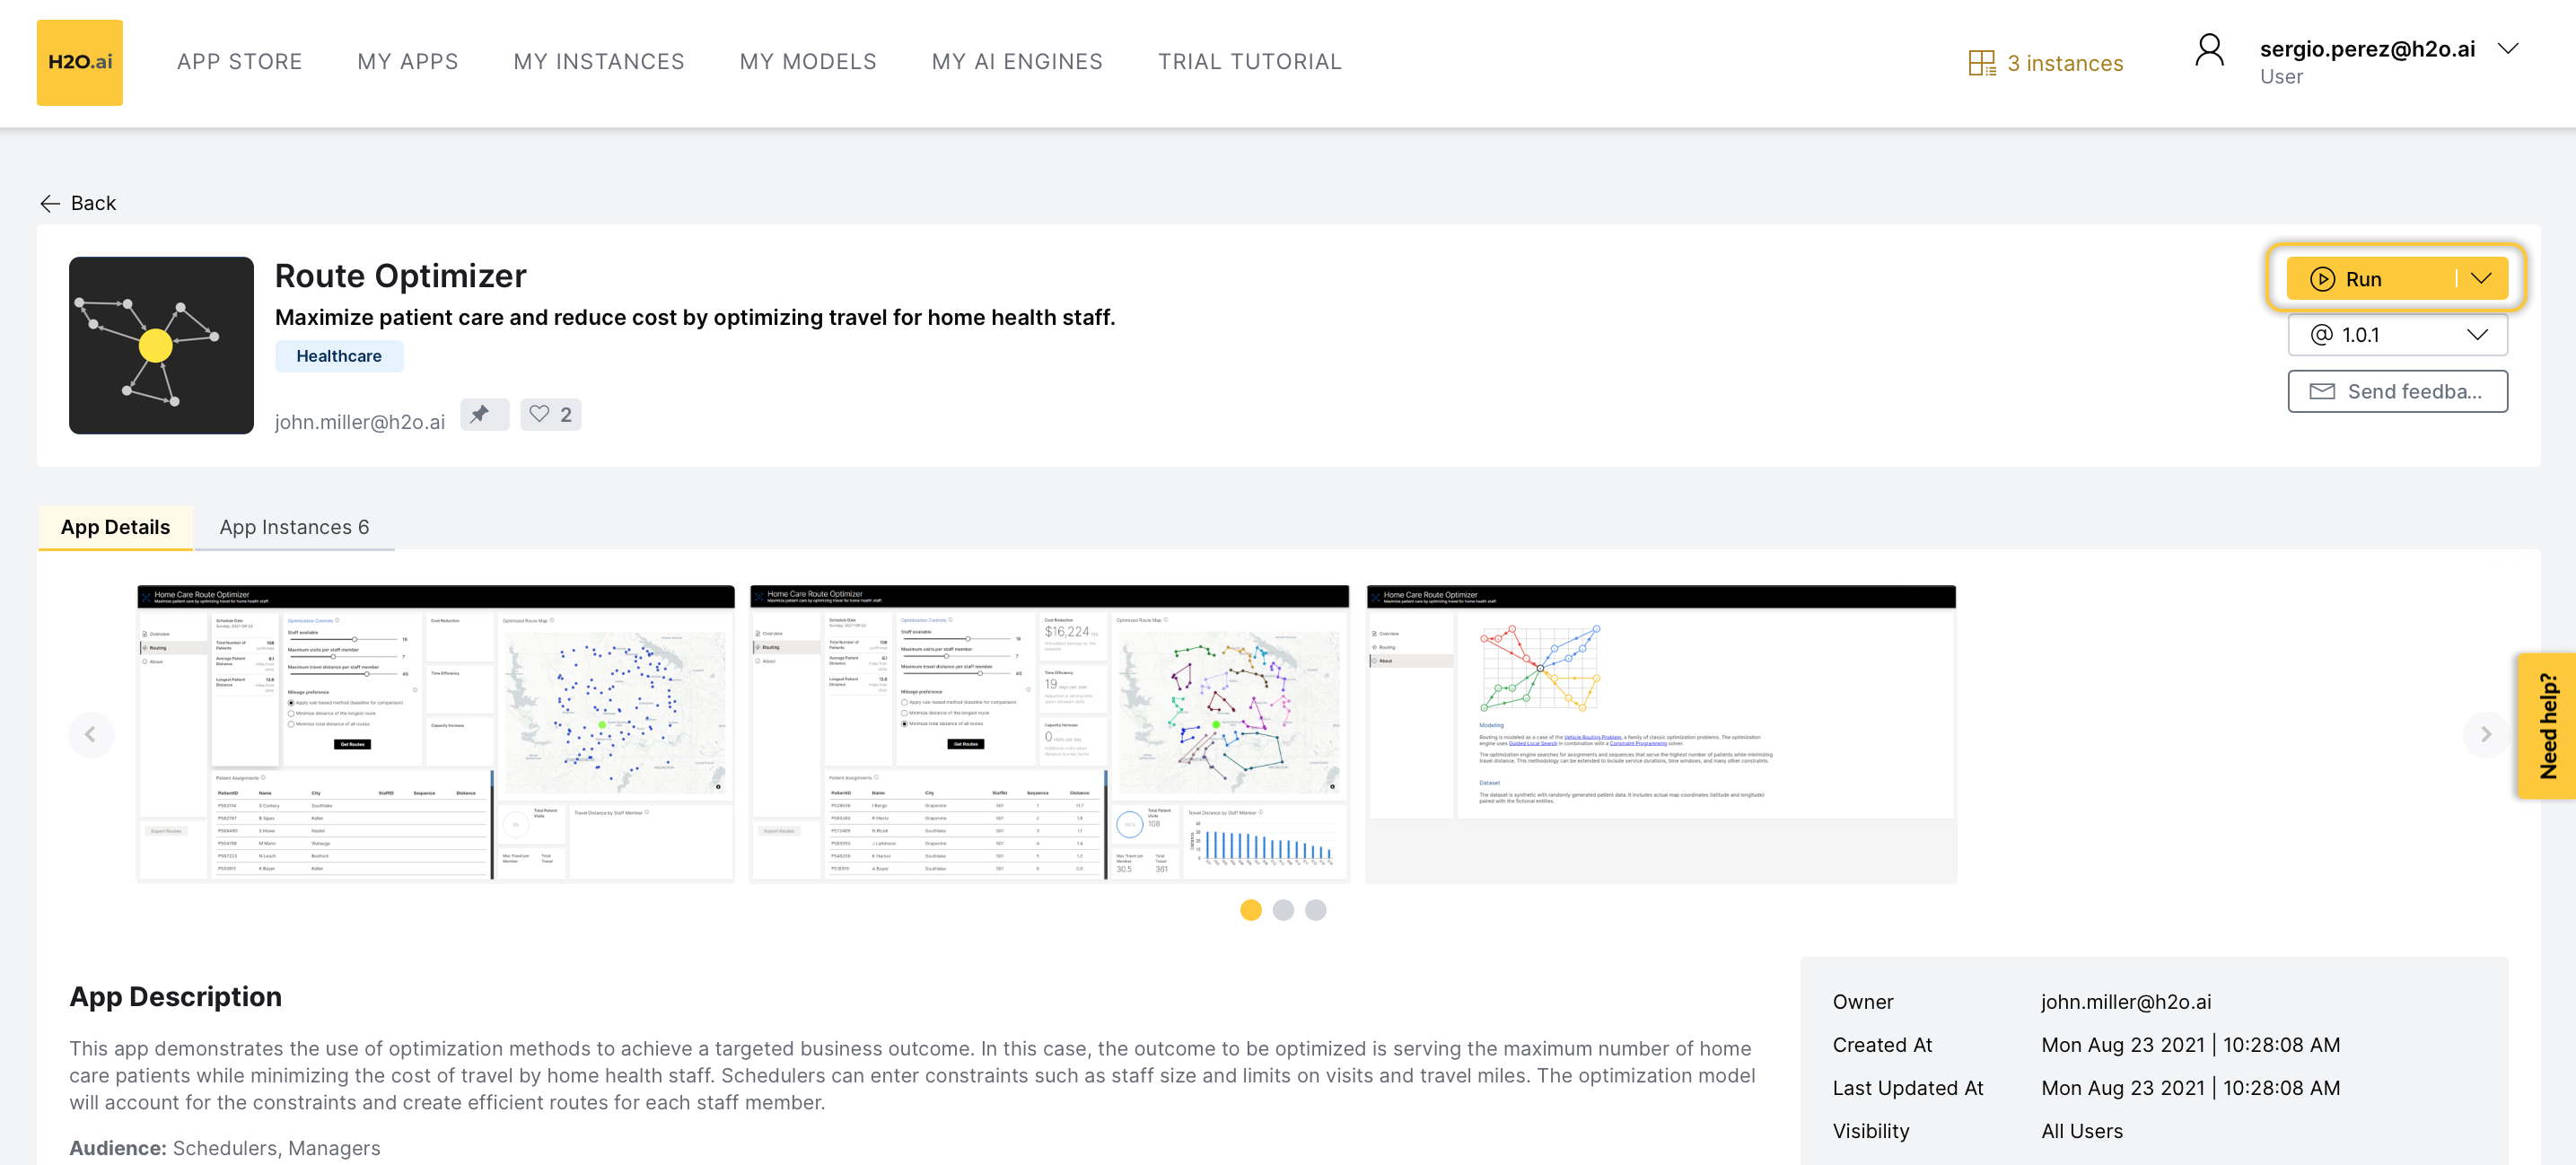The width and height of the screenshot is (2576, 1165).
Task: Open MY INSTANCES page
Action: tap(599, 62)
